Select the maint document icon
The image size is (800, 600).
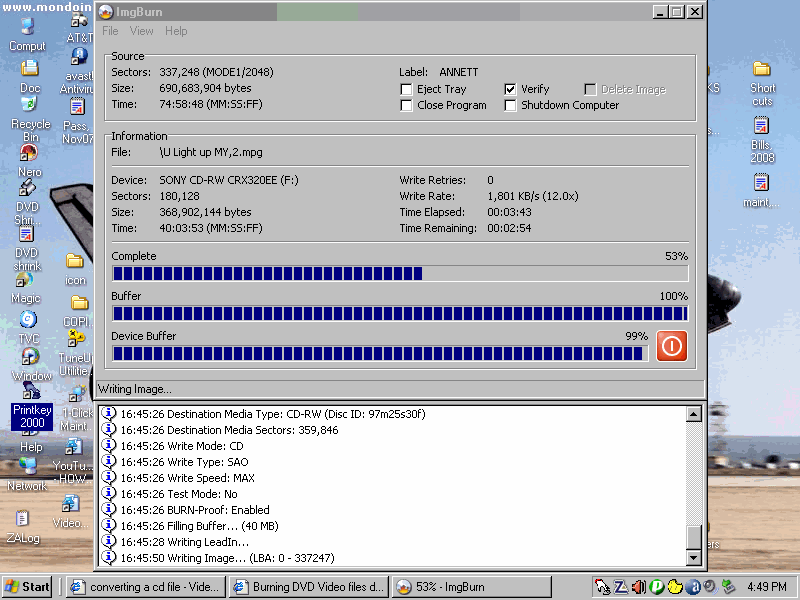click(761, 191)
